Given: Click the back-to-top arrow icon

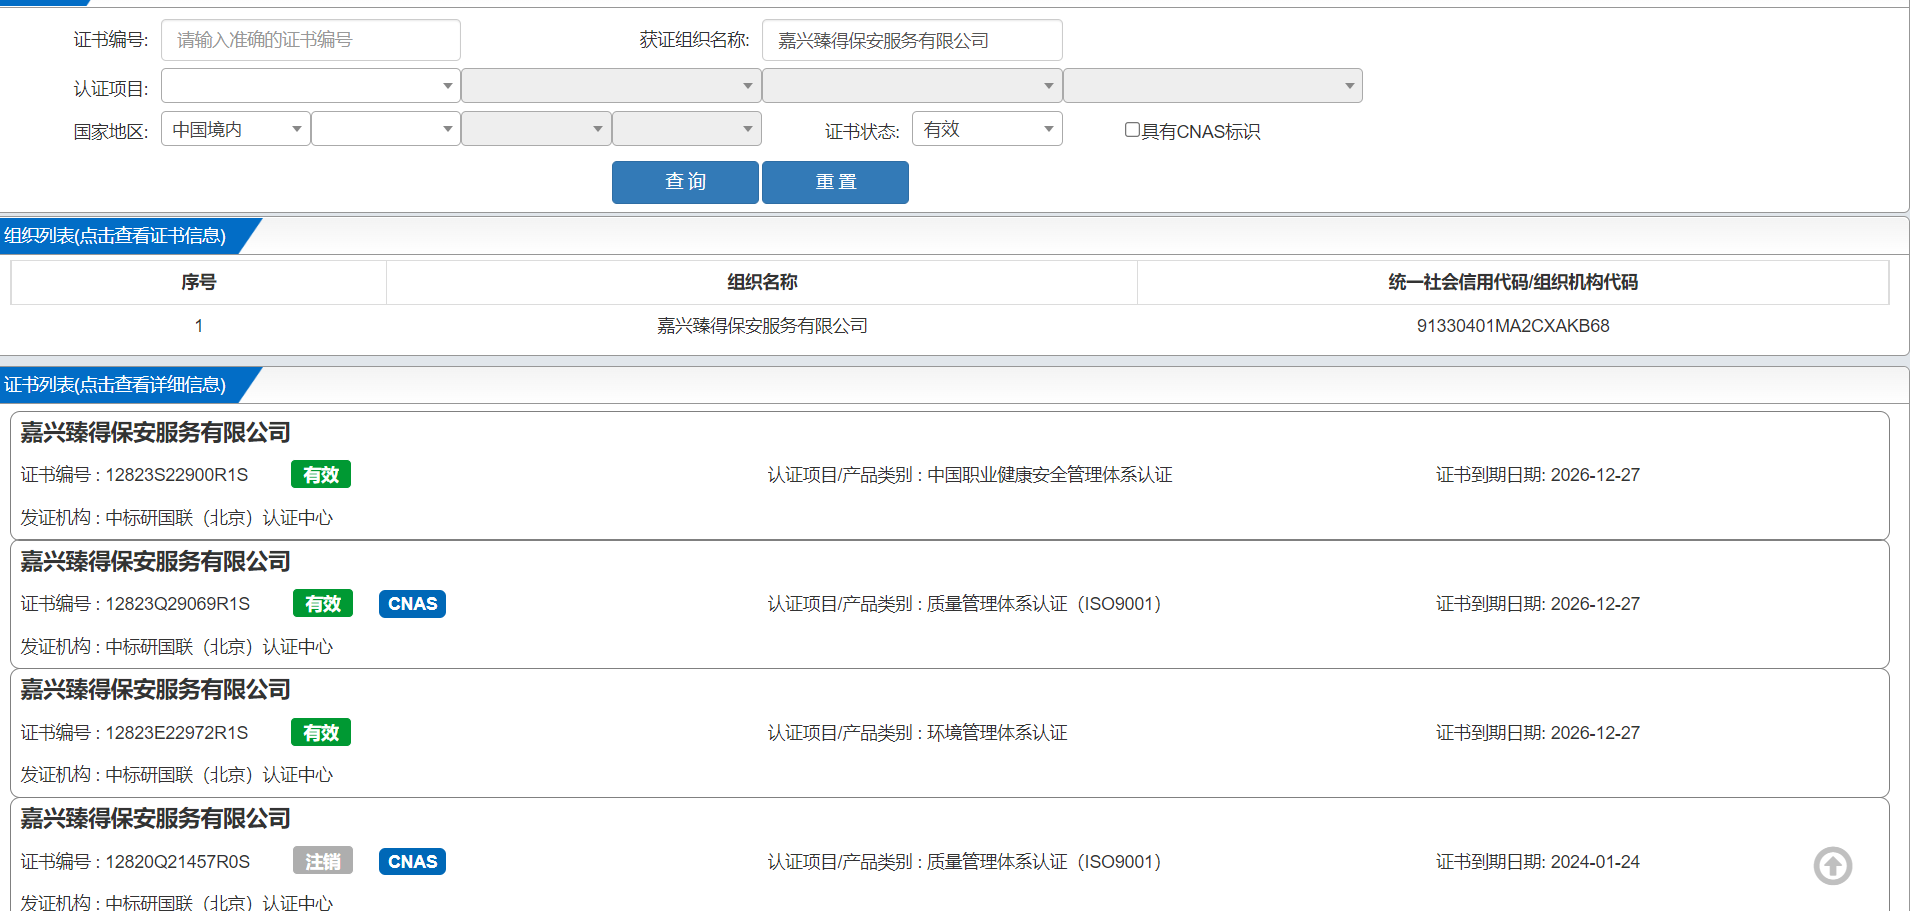Looking at the screenshot, I should pyautogui.click(x=1833, y=866).
